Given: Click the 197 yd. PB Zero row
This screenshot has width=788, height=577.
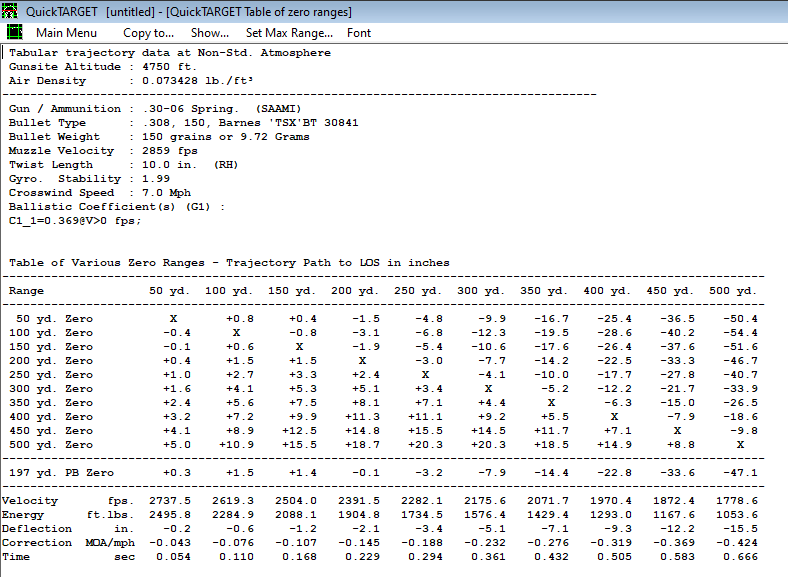Looking at the screenshot, I should (383, 472).
